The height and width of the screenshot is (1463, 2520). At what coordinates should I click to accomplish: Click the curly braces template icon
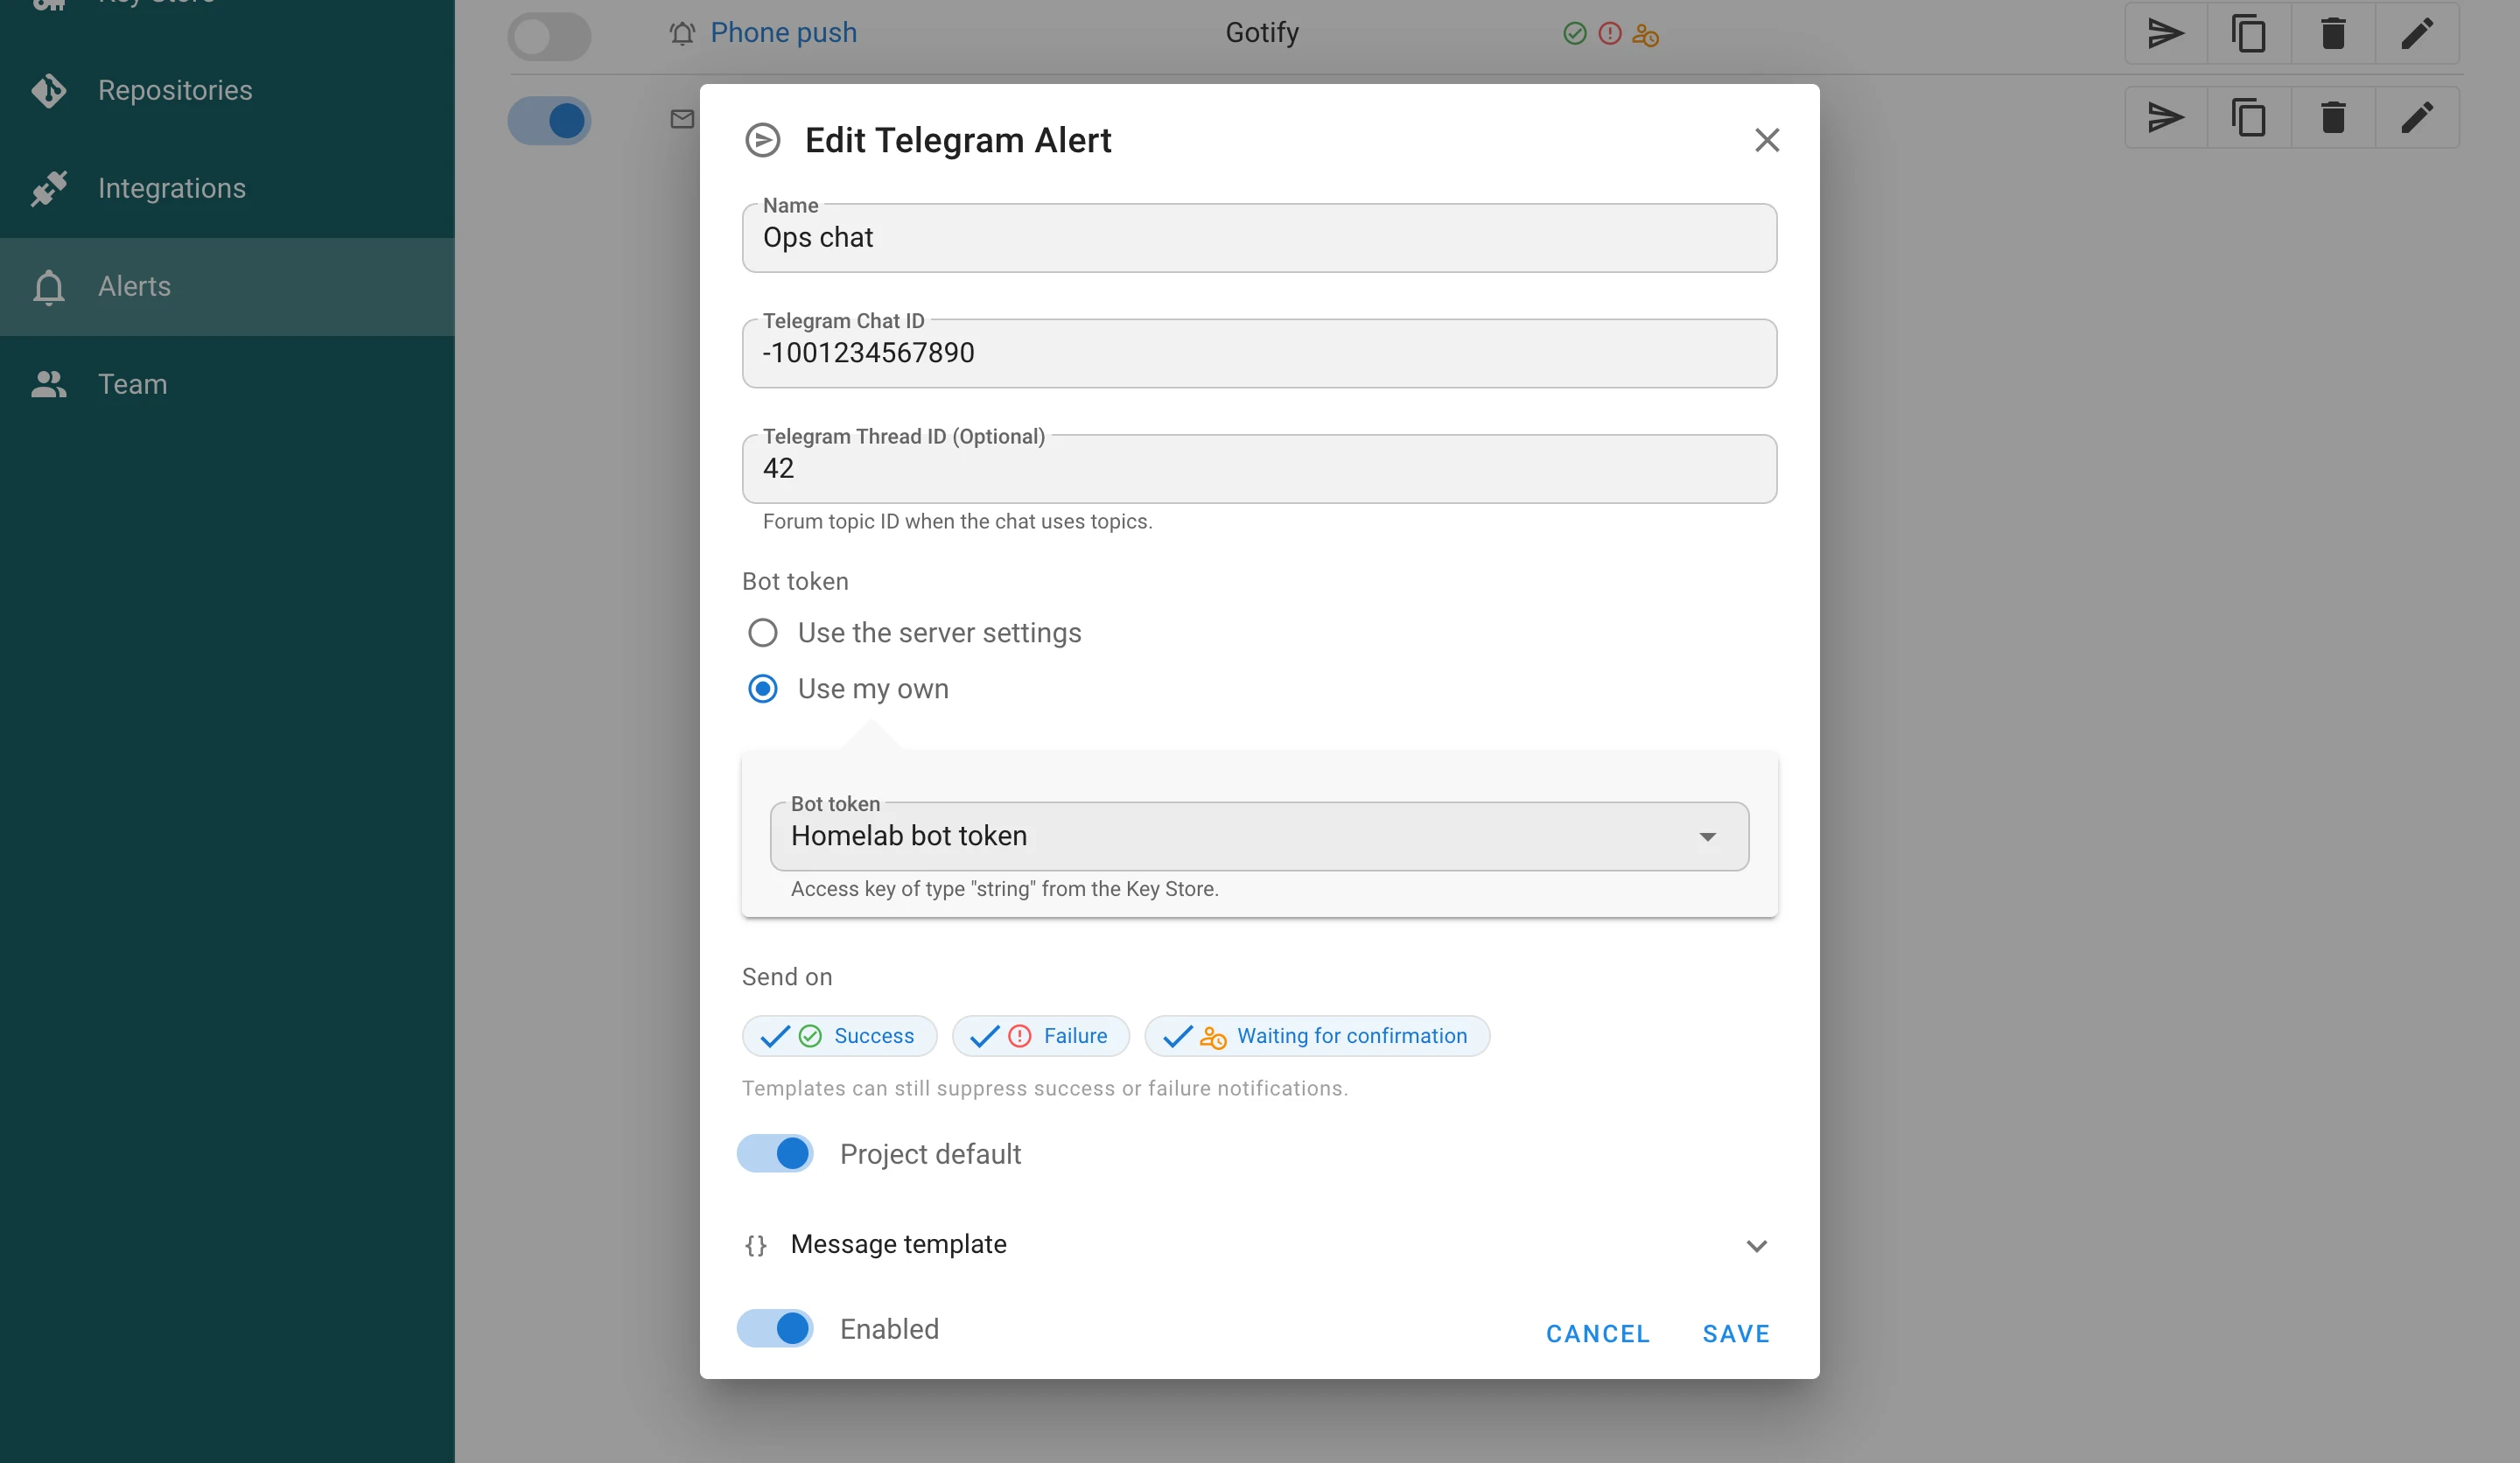click(x=756, y=1245)
